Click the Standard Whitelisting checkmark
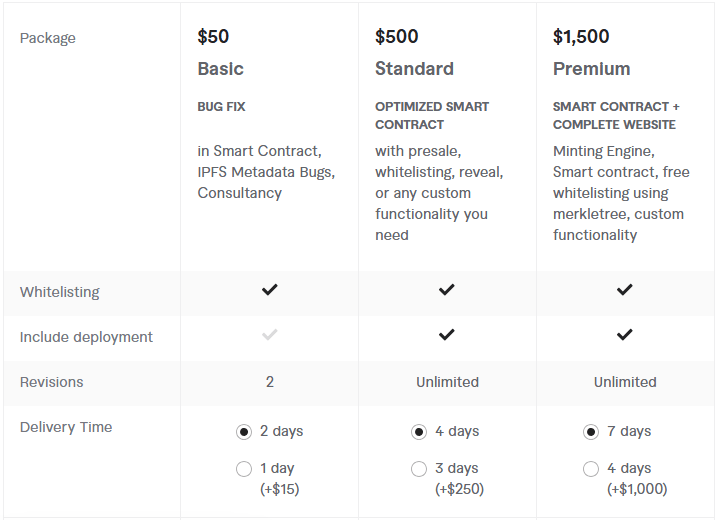Image resolution: width=718 pixels, height=520 pixels. pos(447,290)
